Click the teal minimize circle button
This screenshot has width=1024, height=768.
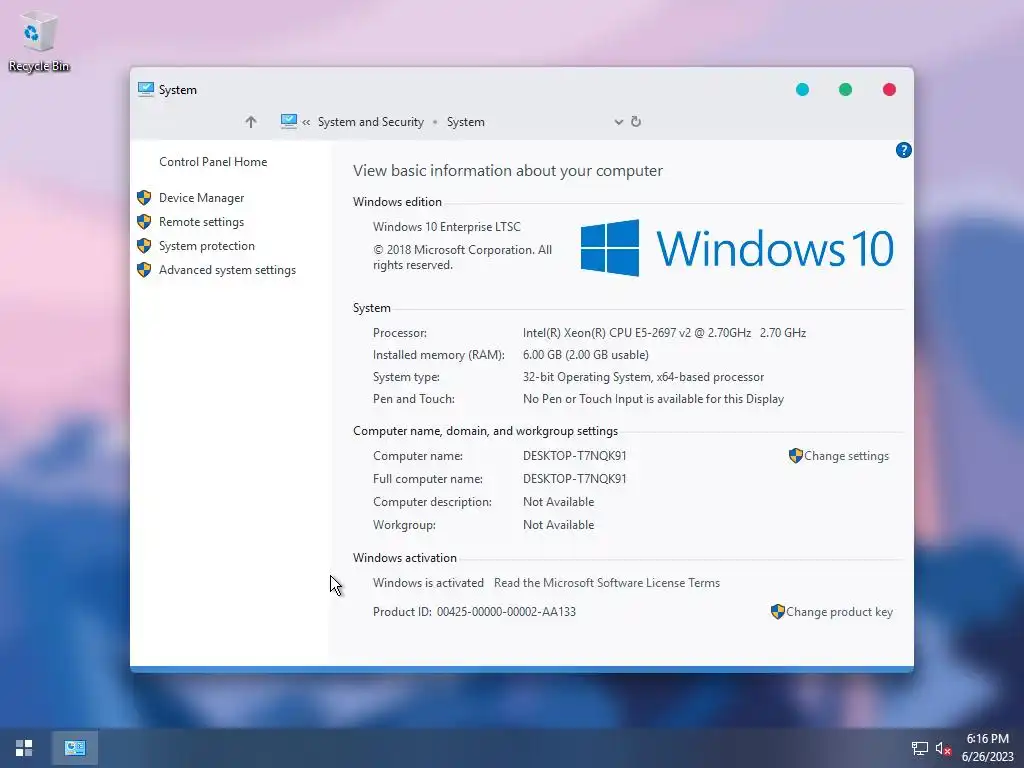[803, 89]
